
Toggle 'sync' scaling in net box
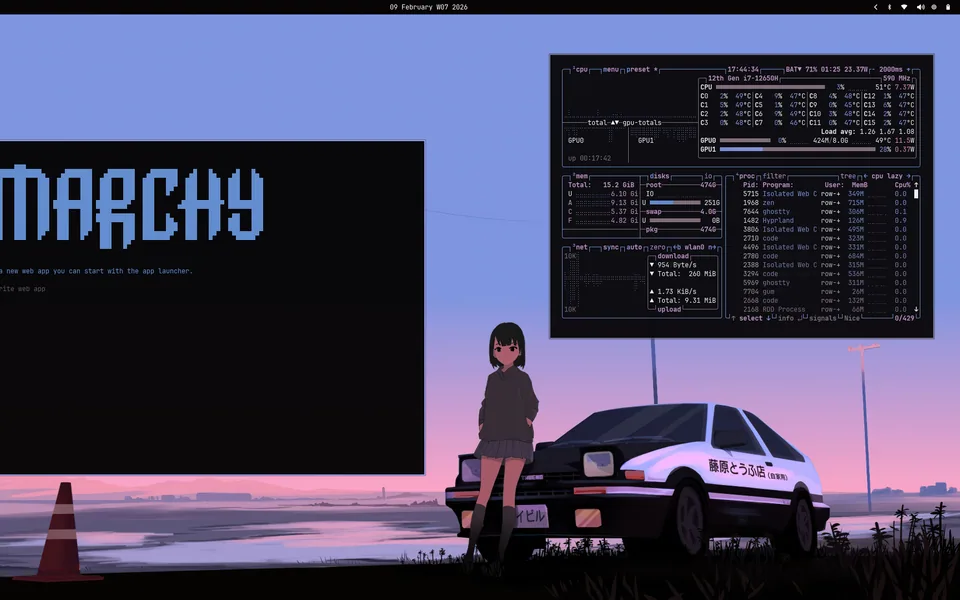click(x=611, y=247)
